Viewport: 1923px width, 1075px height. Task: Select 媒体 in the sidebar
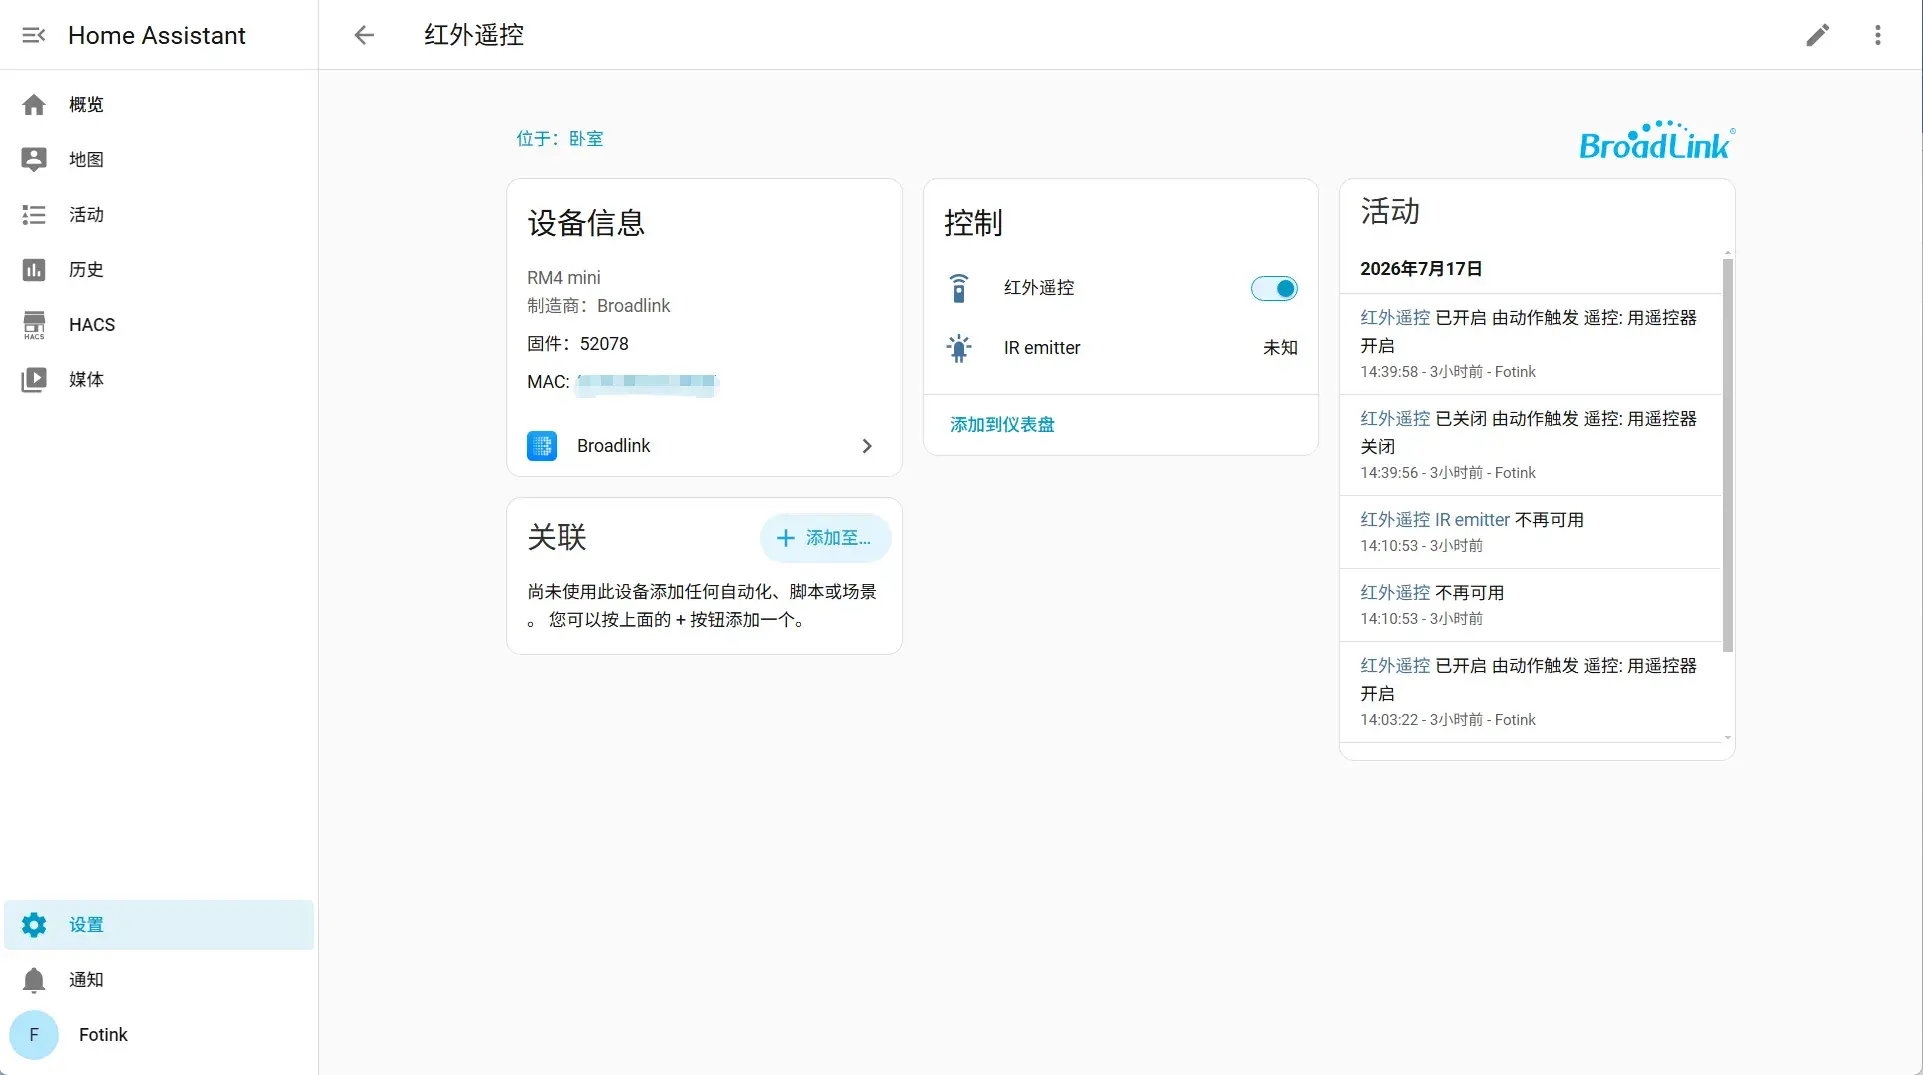pyautogui.click(x=159, y=379)
